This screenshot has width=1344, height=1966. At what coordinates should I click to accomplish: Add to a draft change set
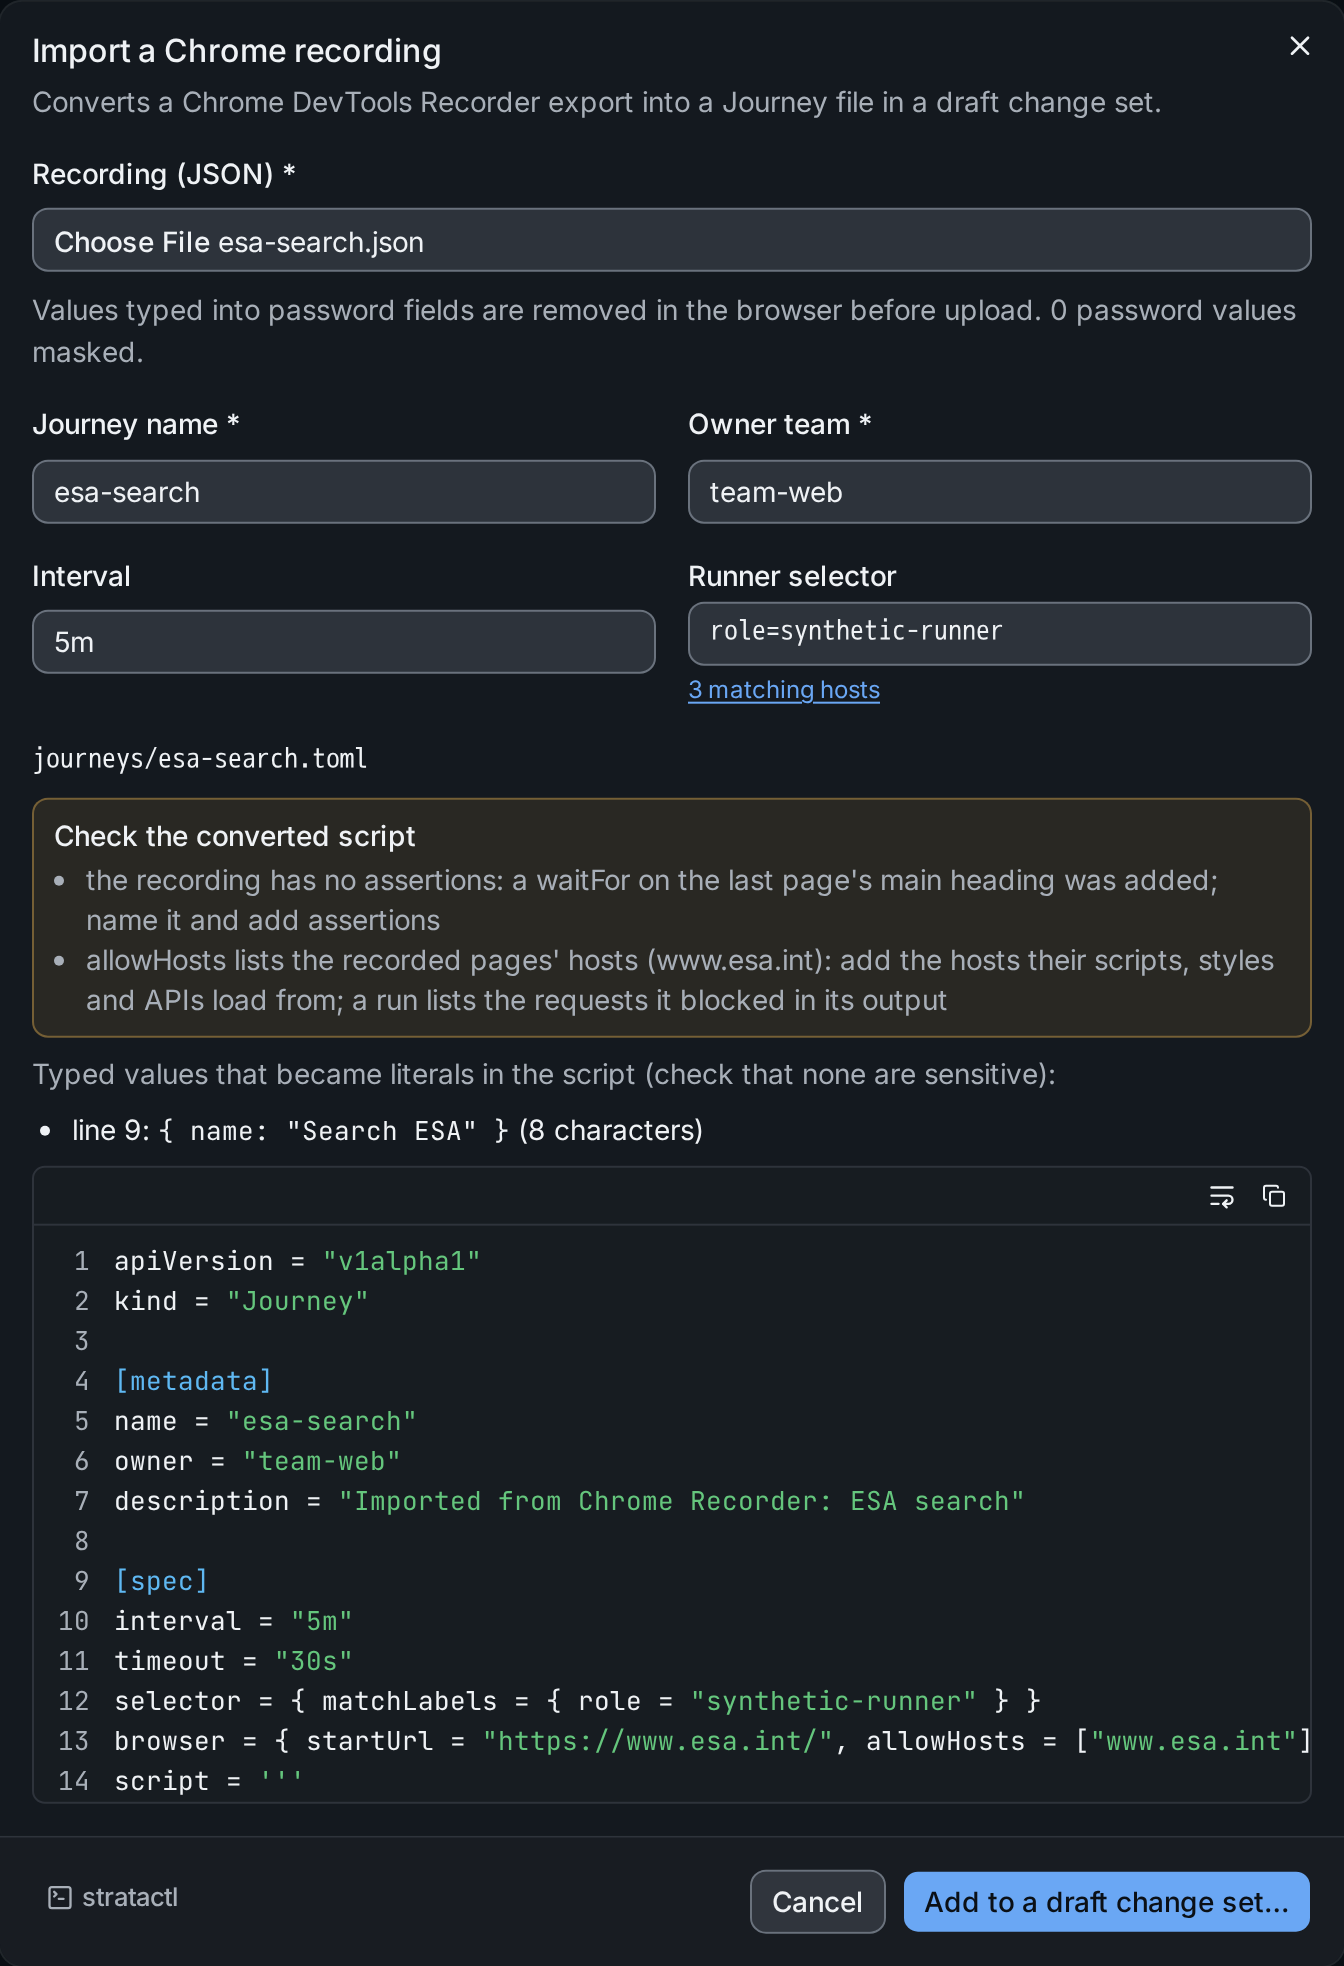pyautogui.click(x=1107, y=1901)
